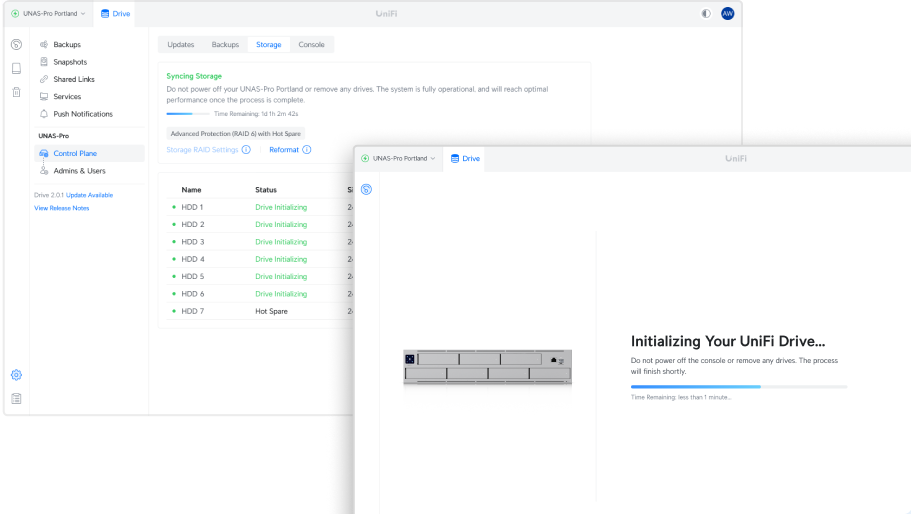Select the Drive tab in back window
The image size is (911, 514).
115,13
